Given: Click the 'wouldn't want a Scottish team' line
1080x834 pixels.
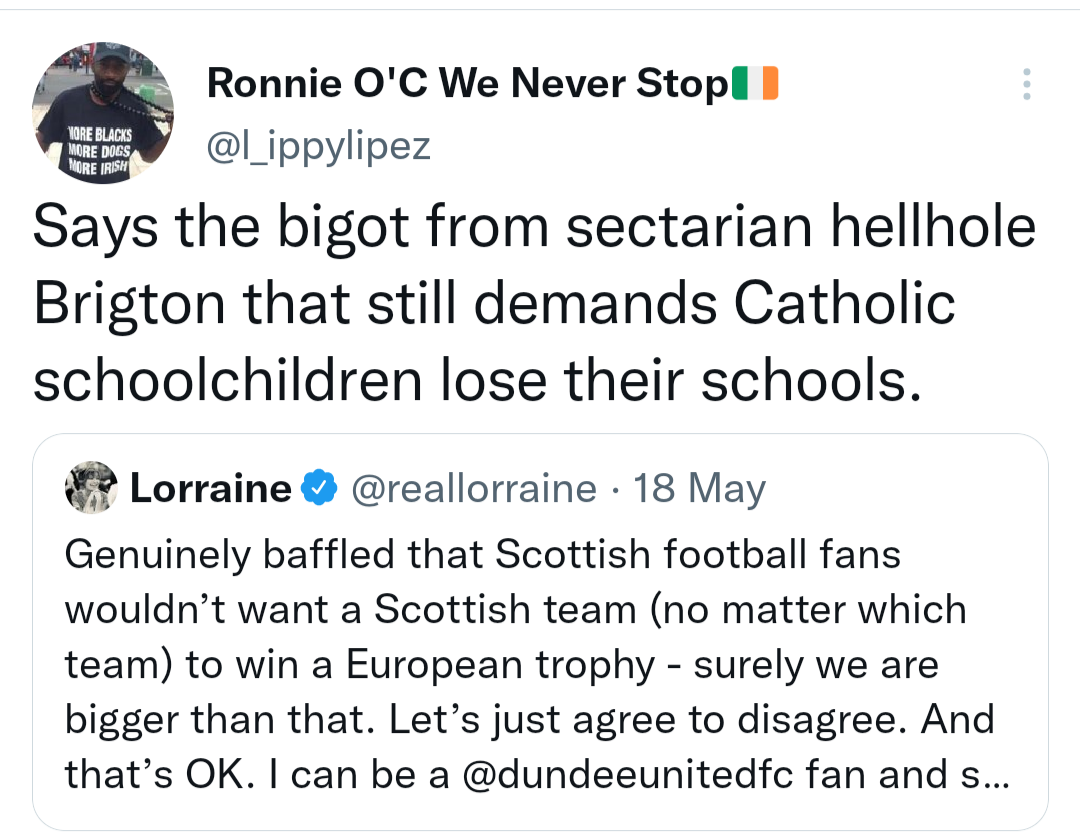Looking at the screenshot, I should click(516, 609).
